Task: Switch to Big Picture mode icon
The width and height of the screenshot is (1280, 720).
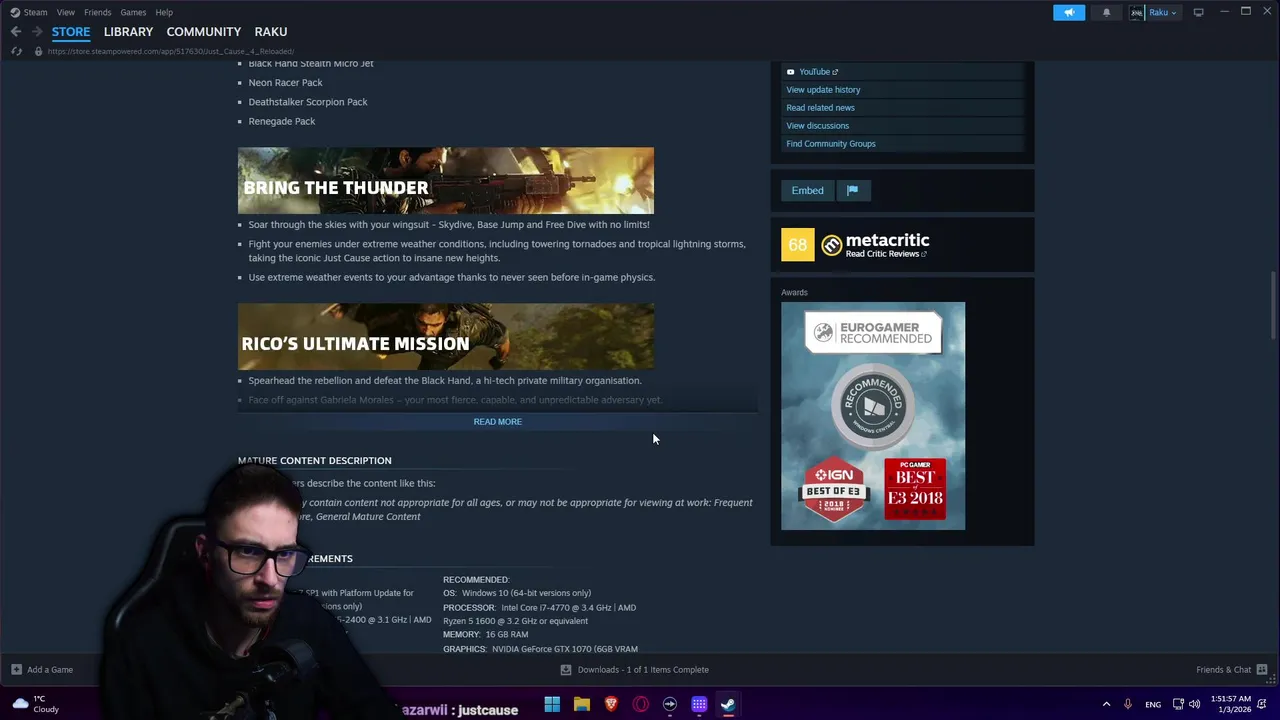Action: (1198, 12)
